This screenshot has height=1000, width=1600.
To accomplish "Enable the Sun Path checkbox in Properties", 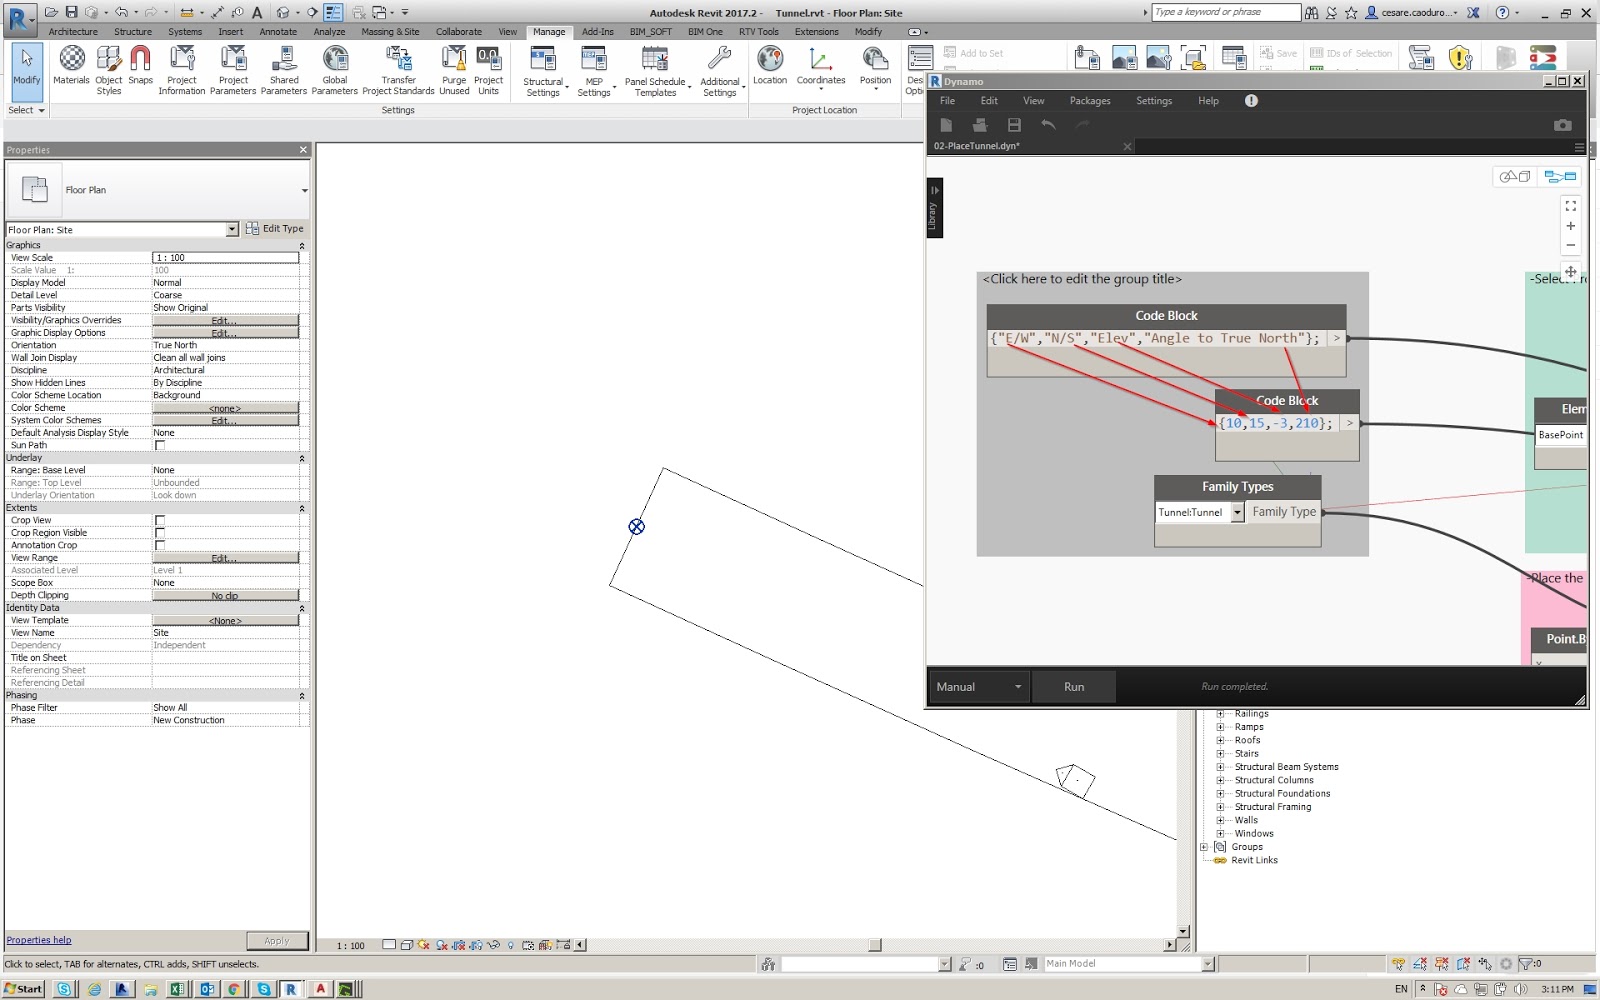I will click(158, 445).
